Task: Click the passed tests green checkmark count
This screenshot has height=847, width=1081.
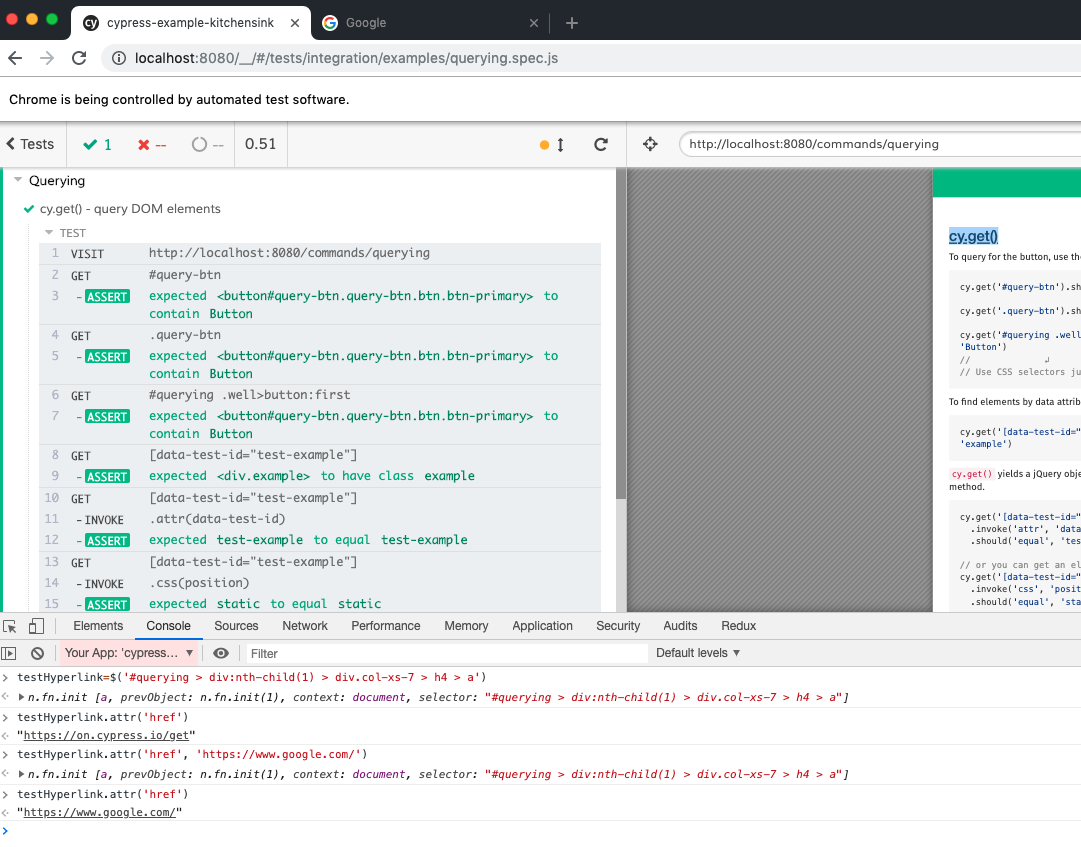Action: point(97,145)
